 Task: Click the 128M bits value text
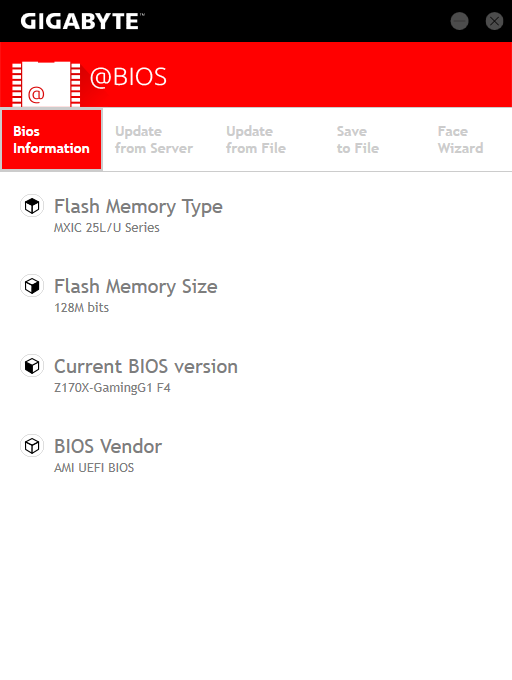[82, 307]
